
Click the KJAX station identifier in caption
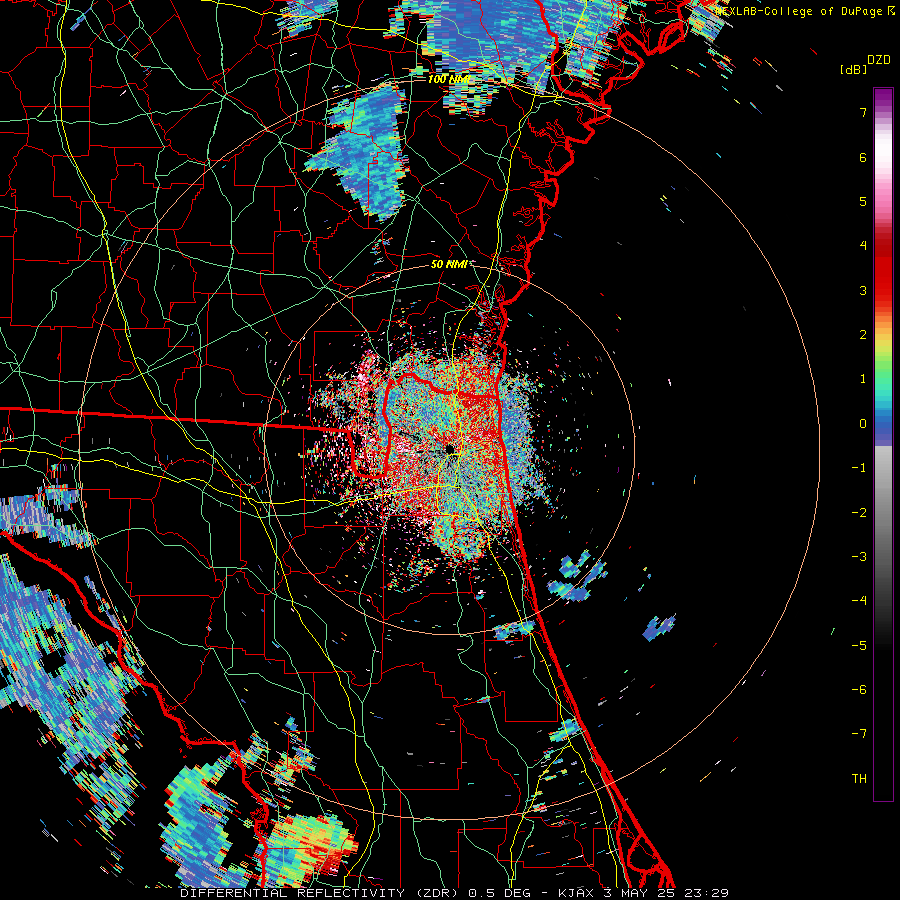575,893
